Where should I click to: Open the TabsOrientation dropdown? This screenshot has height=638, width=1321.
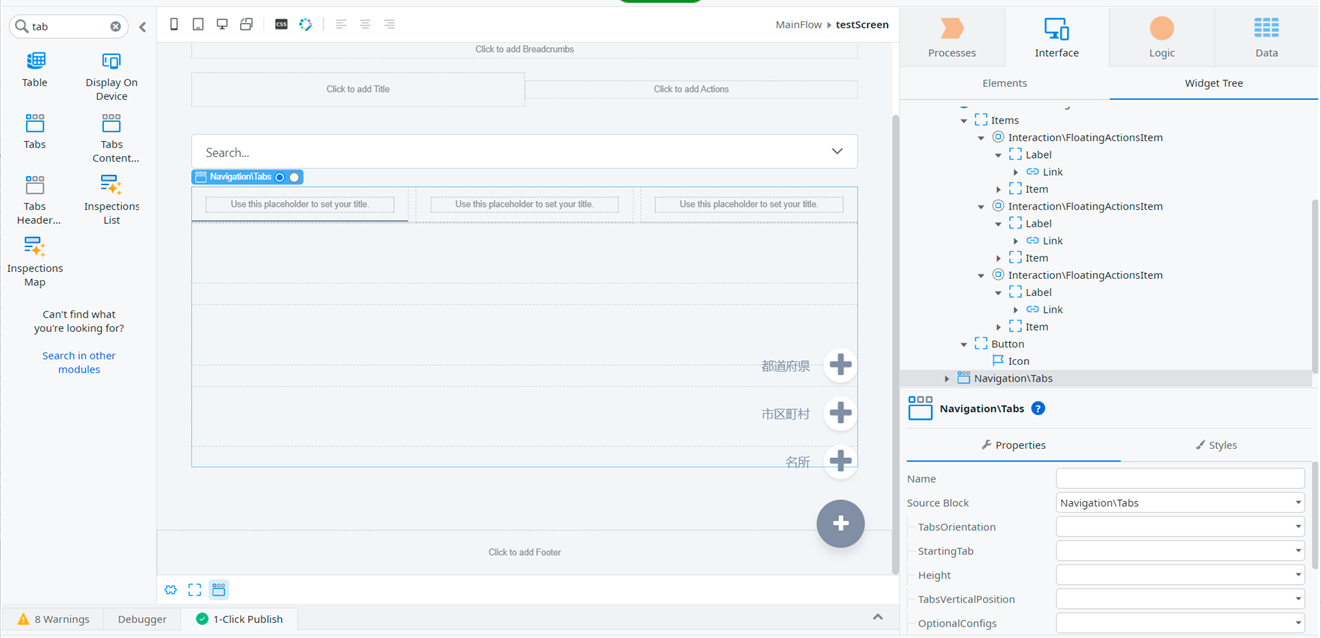[x=1180, y=527]
